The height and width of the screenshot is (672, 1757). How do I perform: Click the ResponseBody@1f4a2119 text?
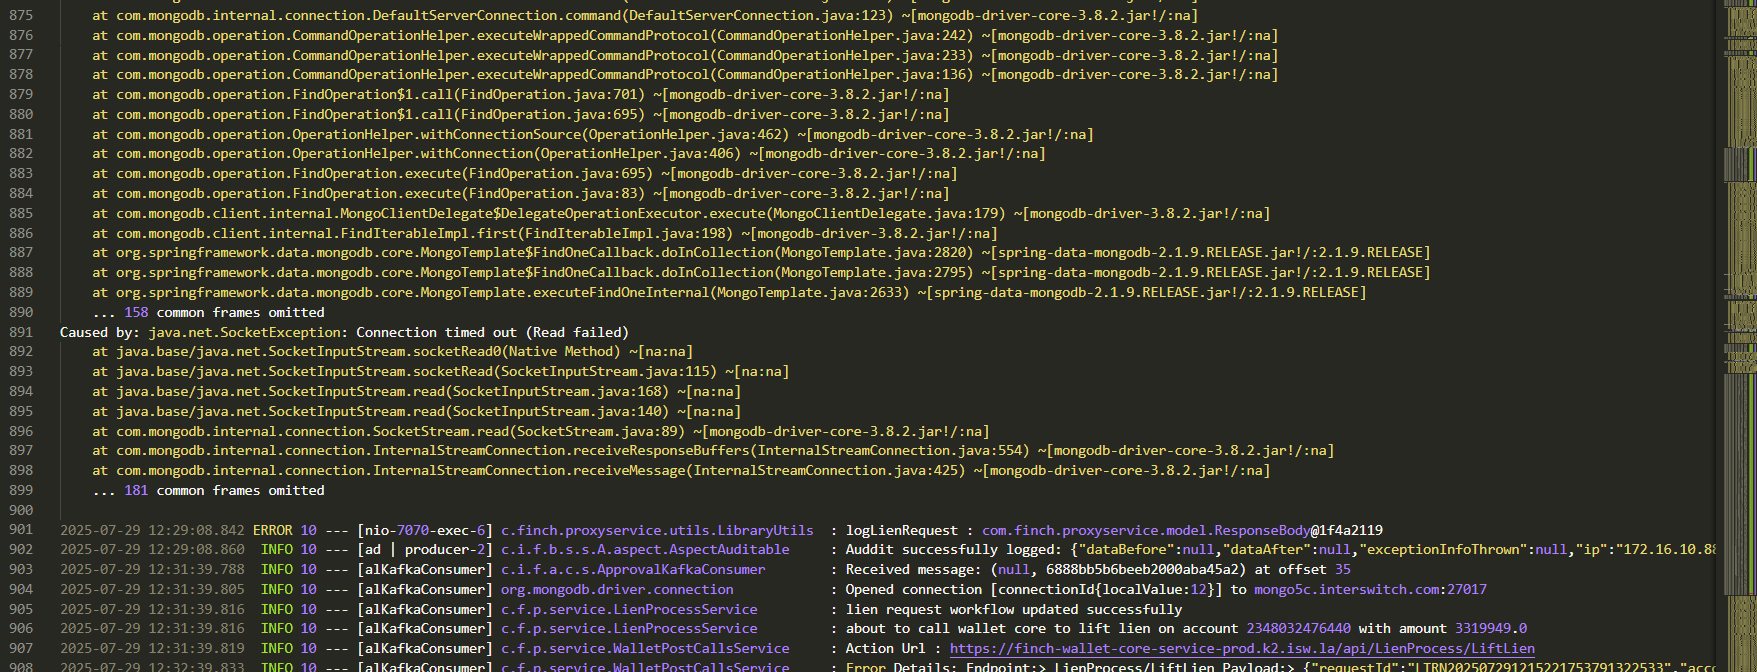tap(1182, 530)
